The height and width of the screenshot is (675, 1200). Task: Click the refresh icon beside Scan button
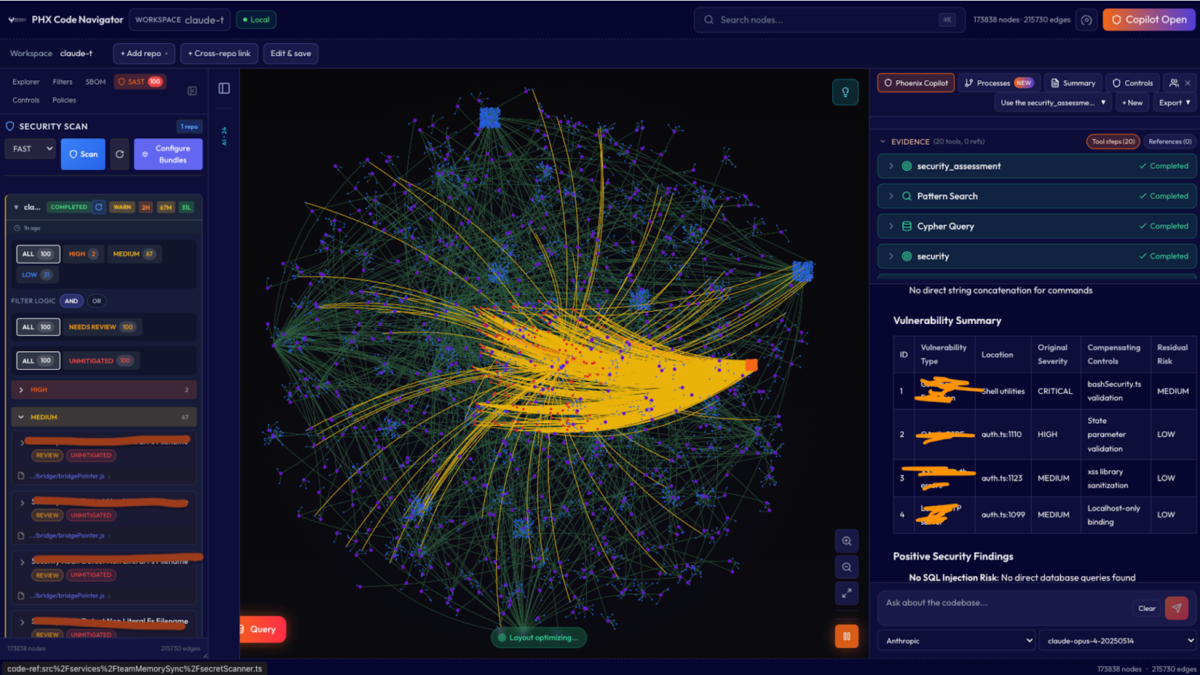[x=119, y=154]
